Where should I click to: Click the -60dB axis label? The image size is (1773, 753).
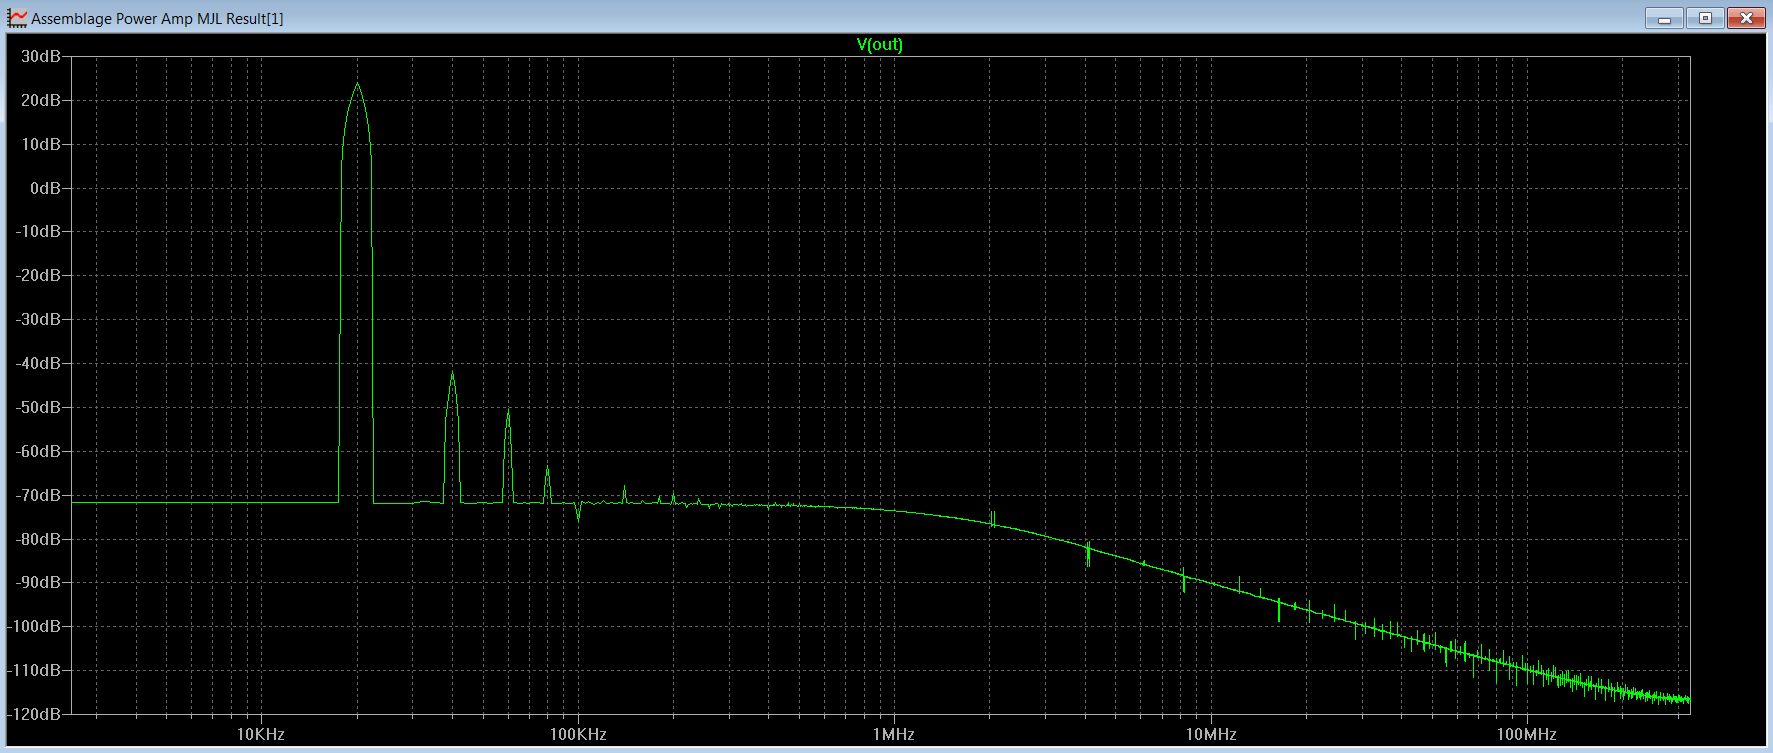point(38,452)
